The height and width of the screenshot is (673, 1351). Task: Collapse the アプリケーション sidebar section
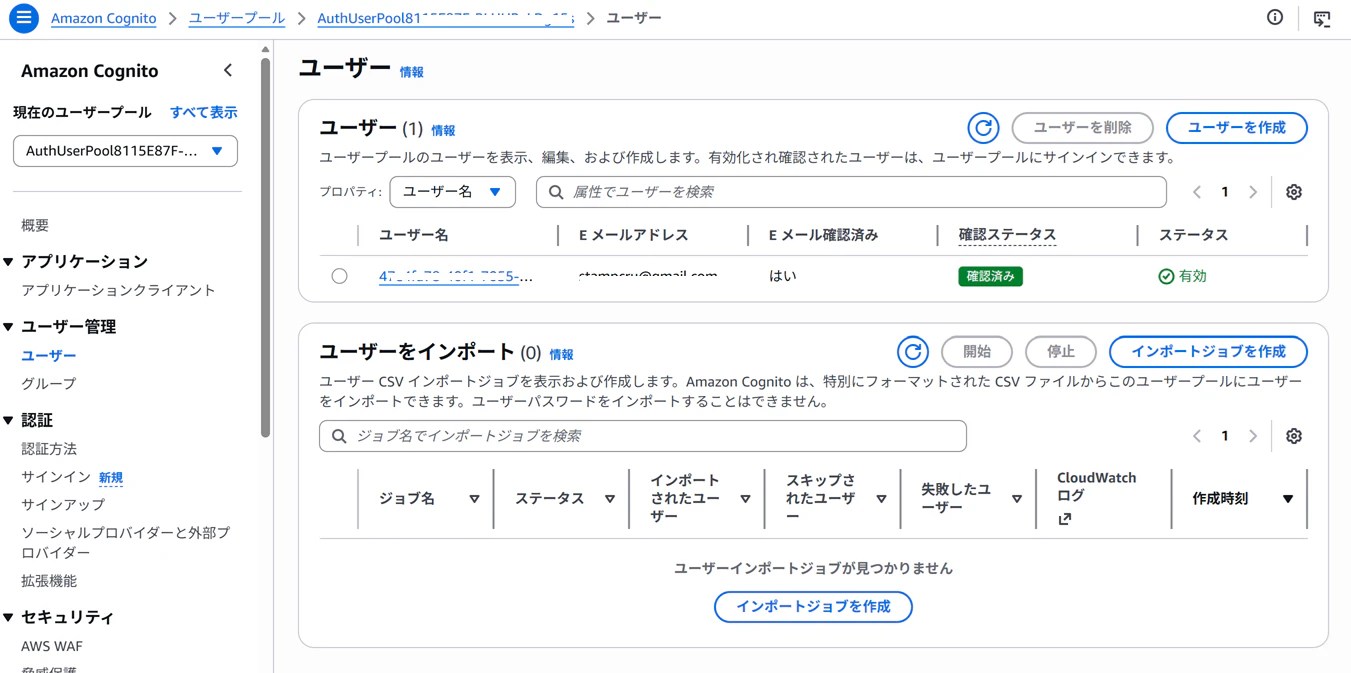pos(9,262)
